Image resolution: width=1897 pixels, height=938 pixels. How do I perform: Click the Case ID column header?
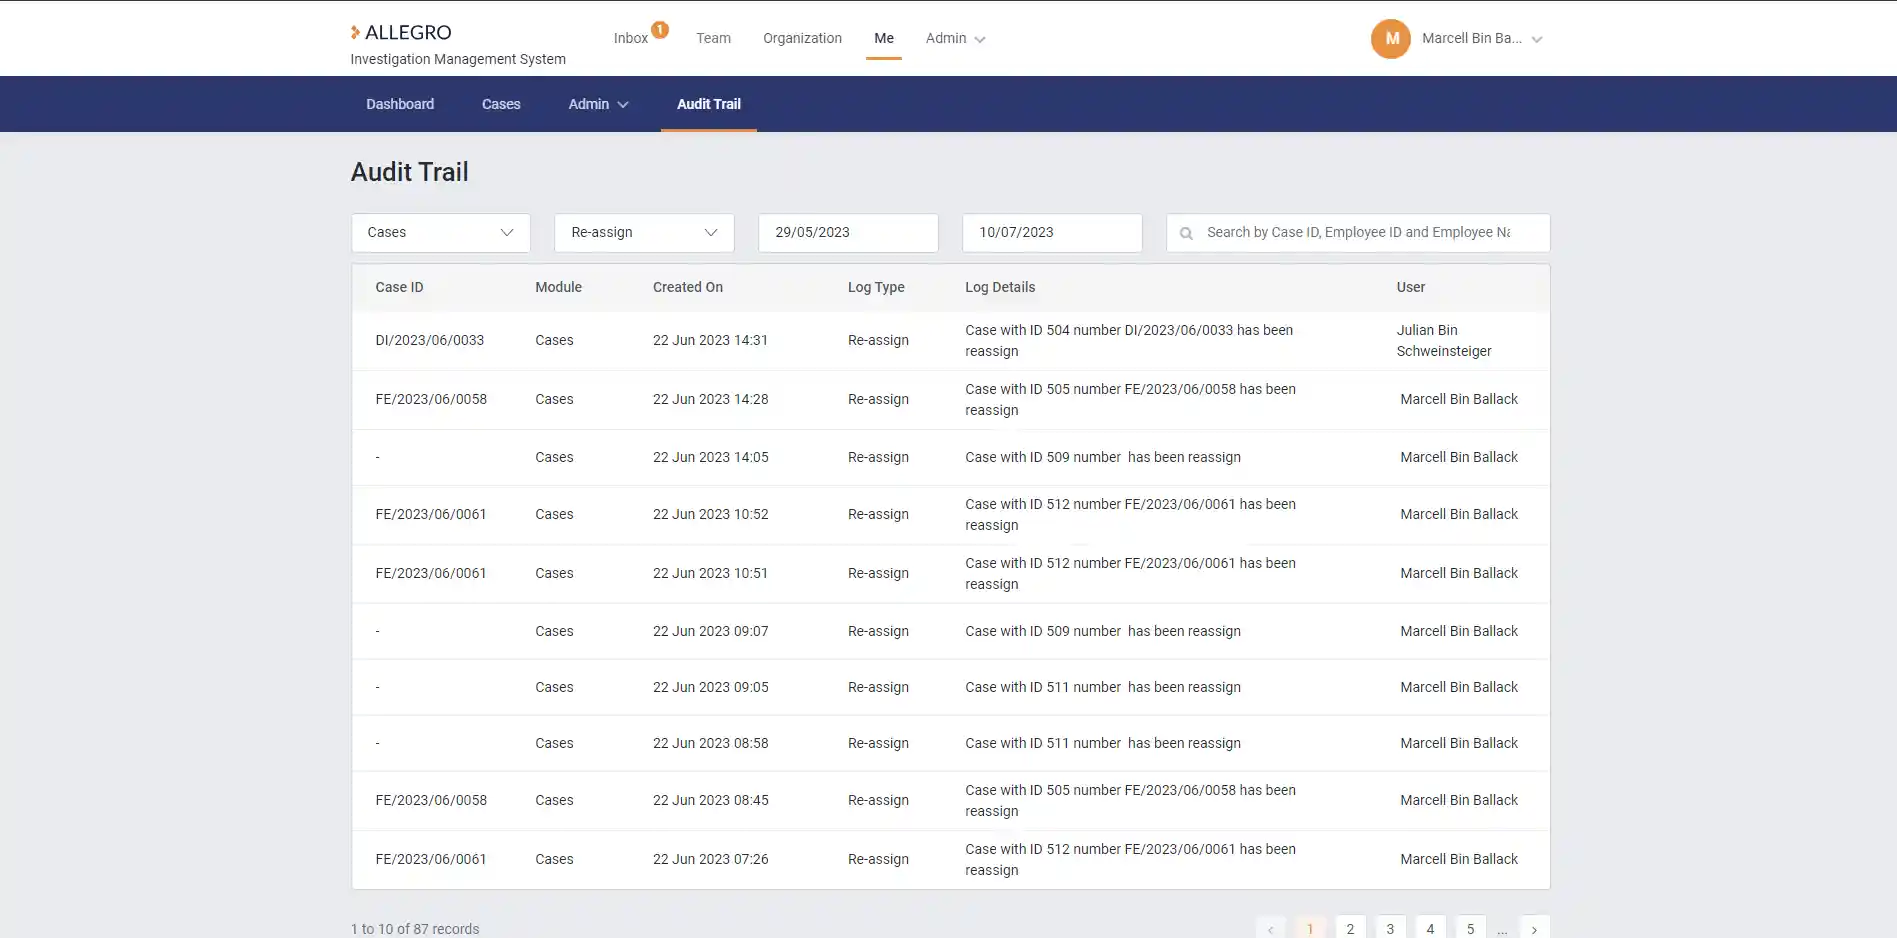[x=399, y=287]
